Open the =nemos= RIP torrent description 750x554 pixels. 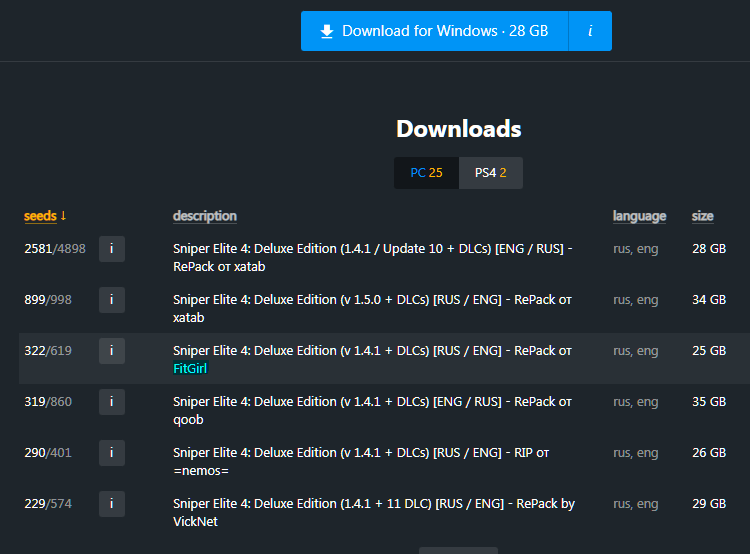pyautogui.click(x=361, y=462)
